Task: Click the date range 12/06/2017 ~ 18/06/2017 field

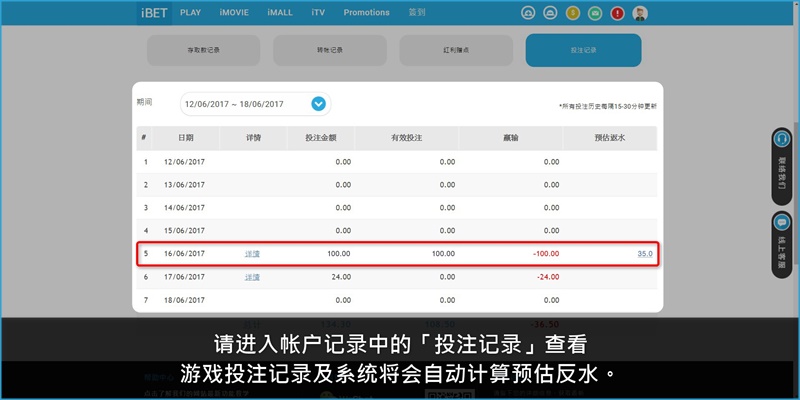Action: 256,104
